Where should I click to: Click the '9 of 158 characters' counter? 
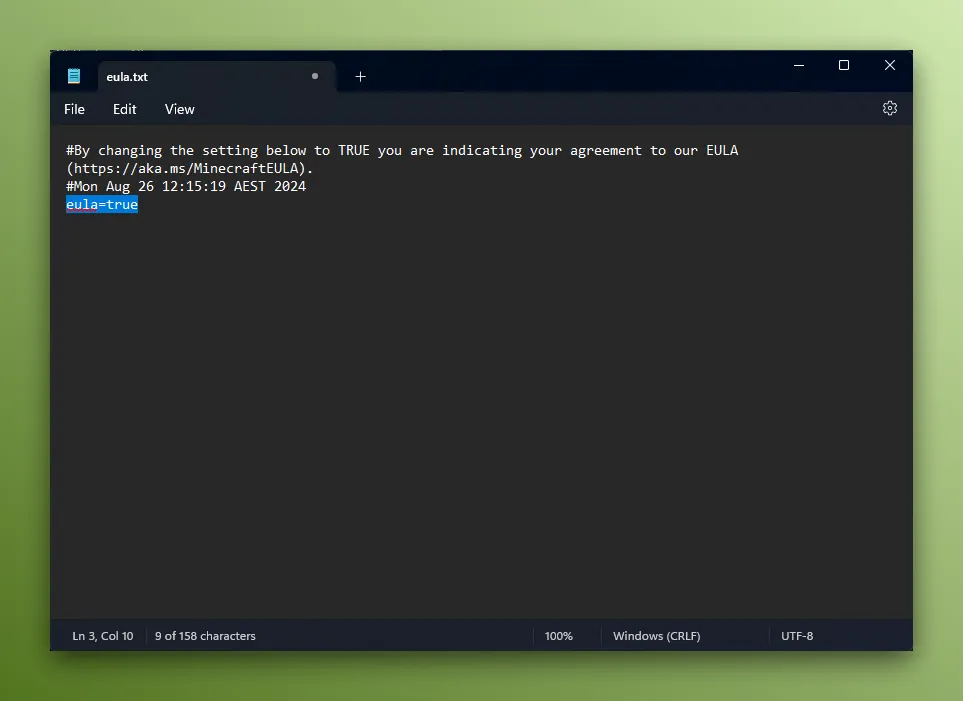(205, 635)
